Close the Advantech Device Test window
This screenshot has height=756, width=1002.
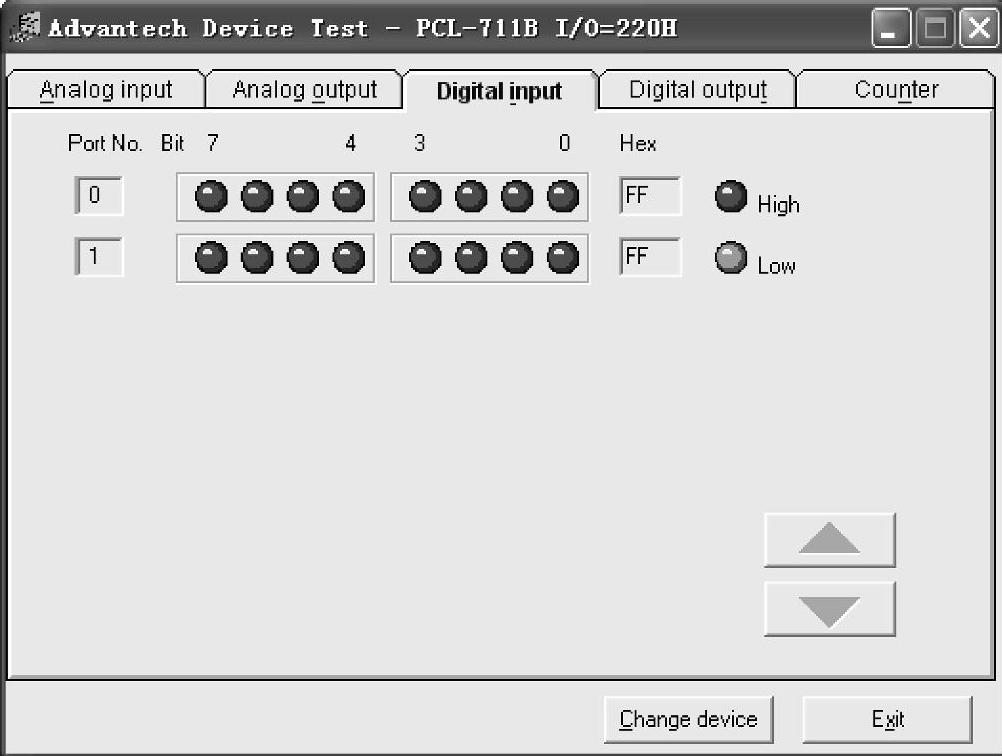[979, 28]
